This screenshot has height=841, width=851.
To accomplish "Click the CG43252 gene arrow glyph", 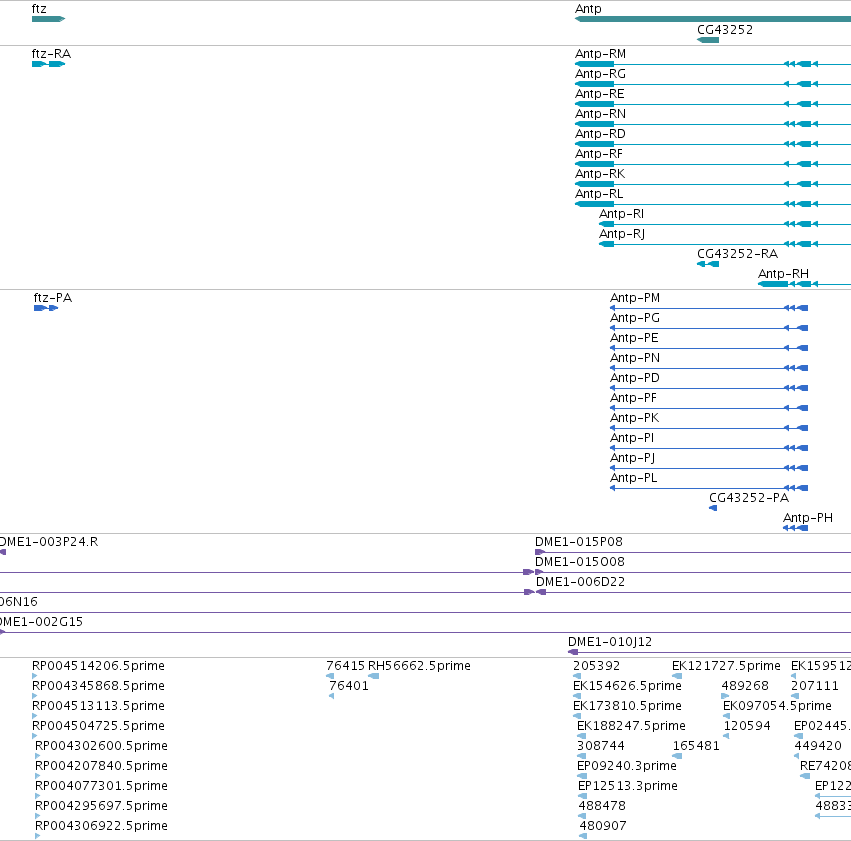I will point(708,40).
